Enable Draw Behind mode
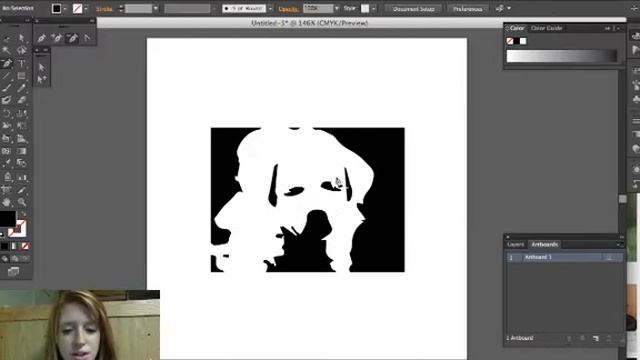The height and width of the screenshot is (360, 640). pos(15,259)
